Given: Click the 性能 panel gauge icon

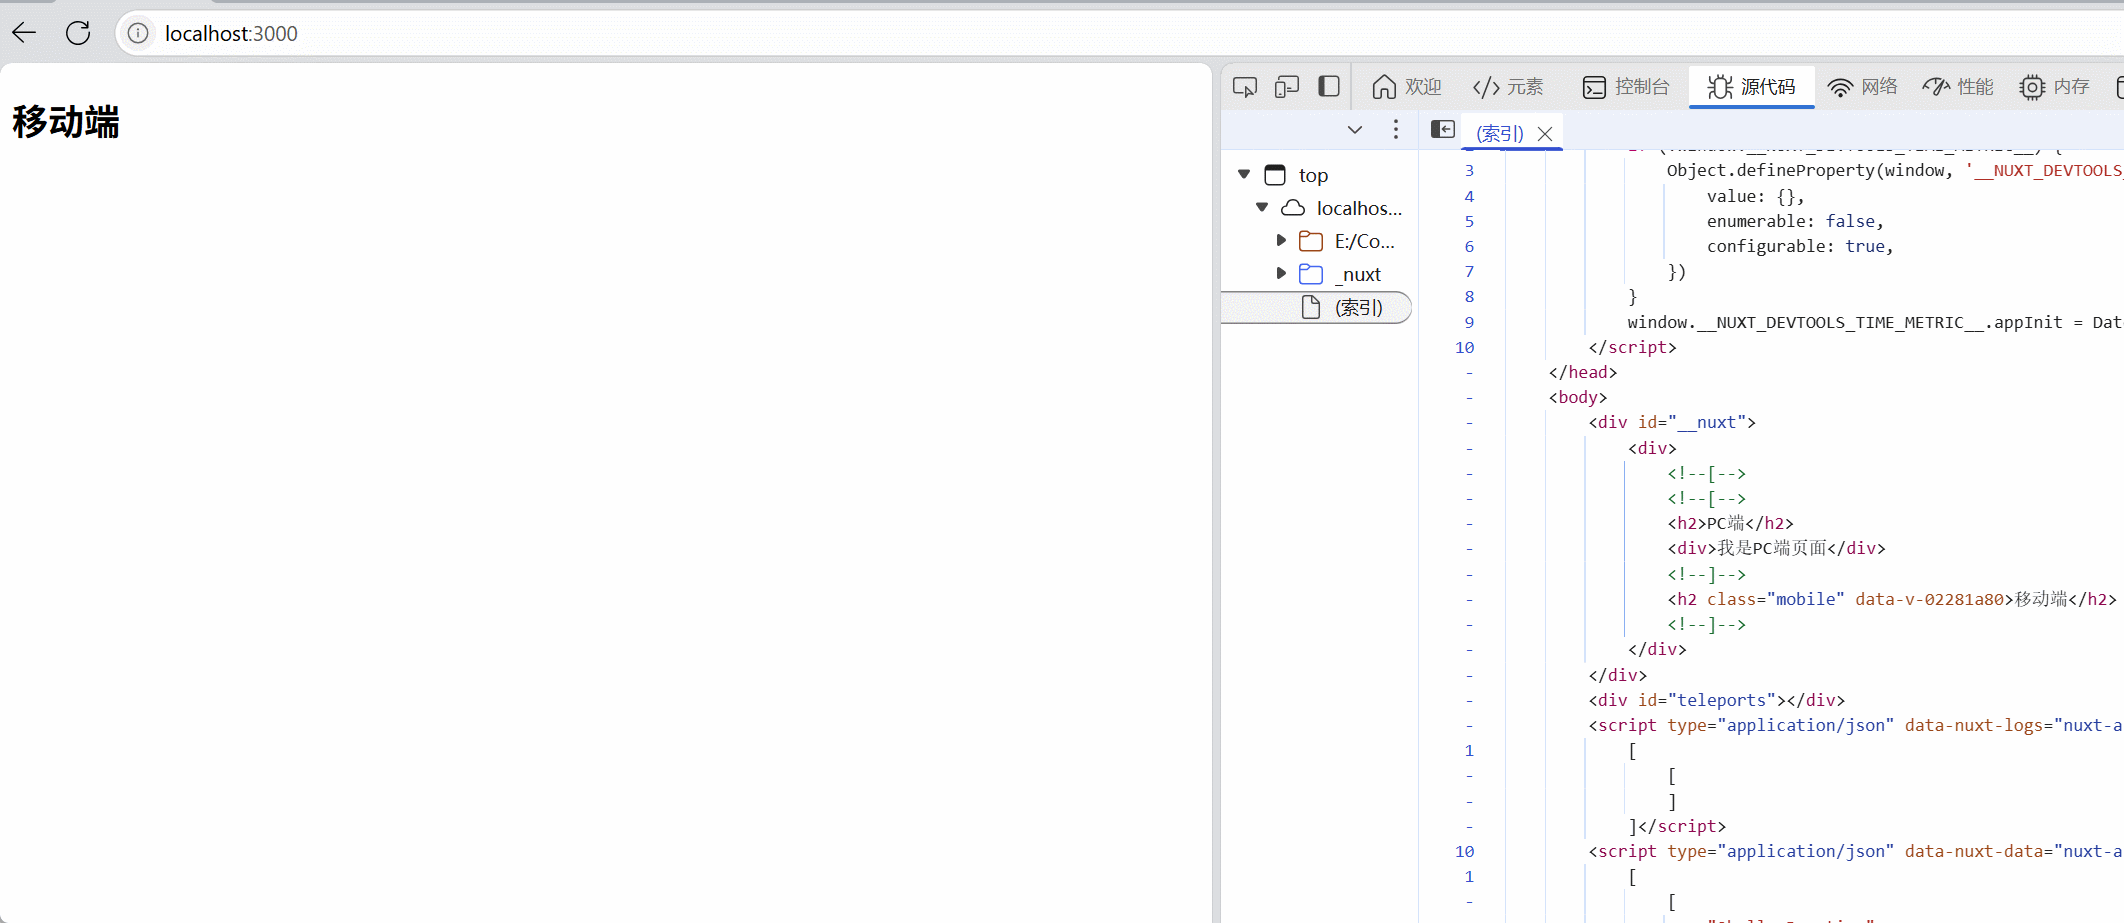Looking at the screenshot, I should 1937,87.
